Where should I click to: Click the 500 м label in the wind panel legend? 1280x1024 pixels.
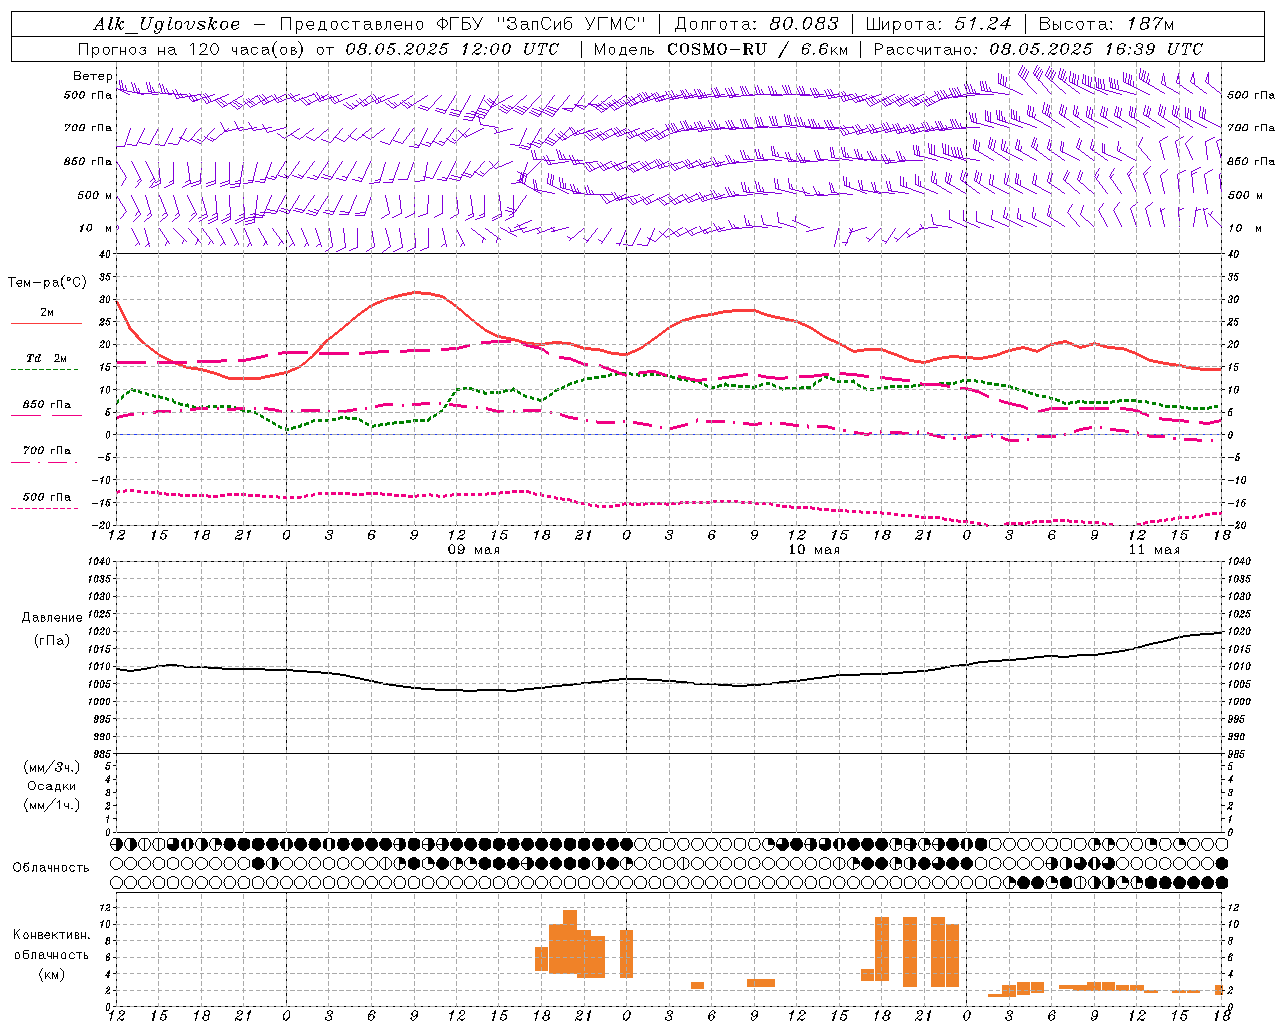(x=95, y=196)
